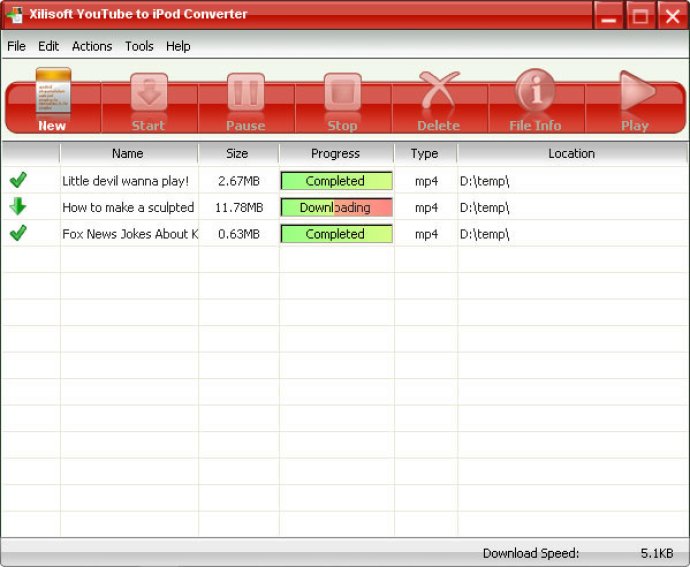Click the Download Speed label in status bar
Screen dimensions: 690x567
click(x=531, y=553)
